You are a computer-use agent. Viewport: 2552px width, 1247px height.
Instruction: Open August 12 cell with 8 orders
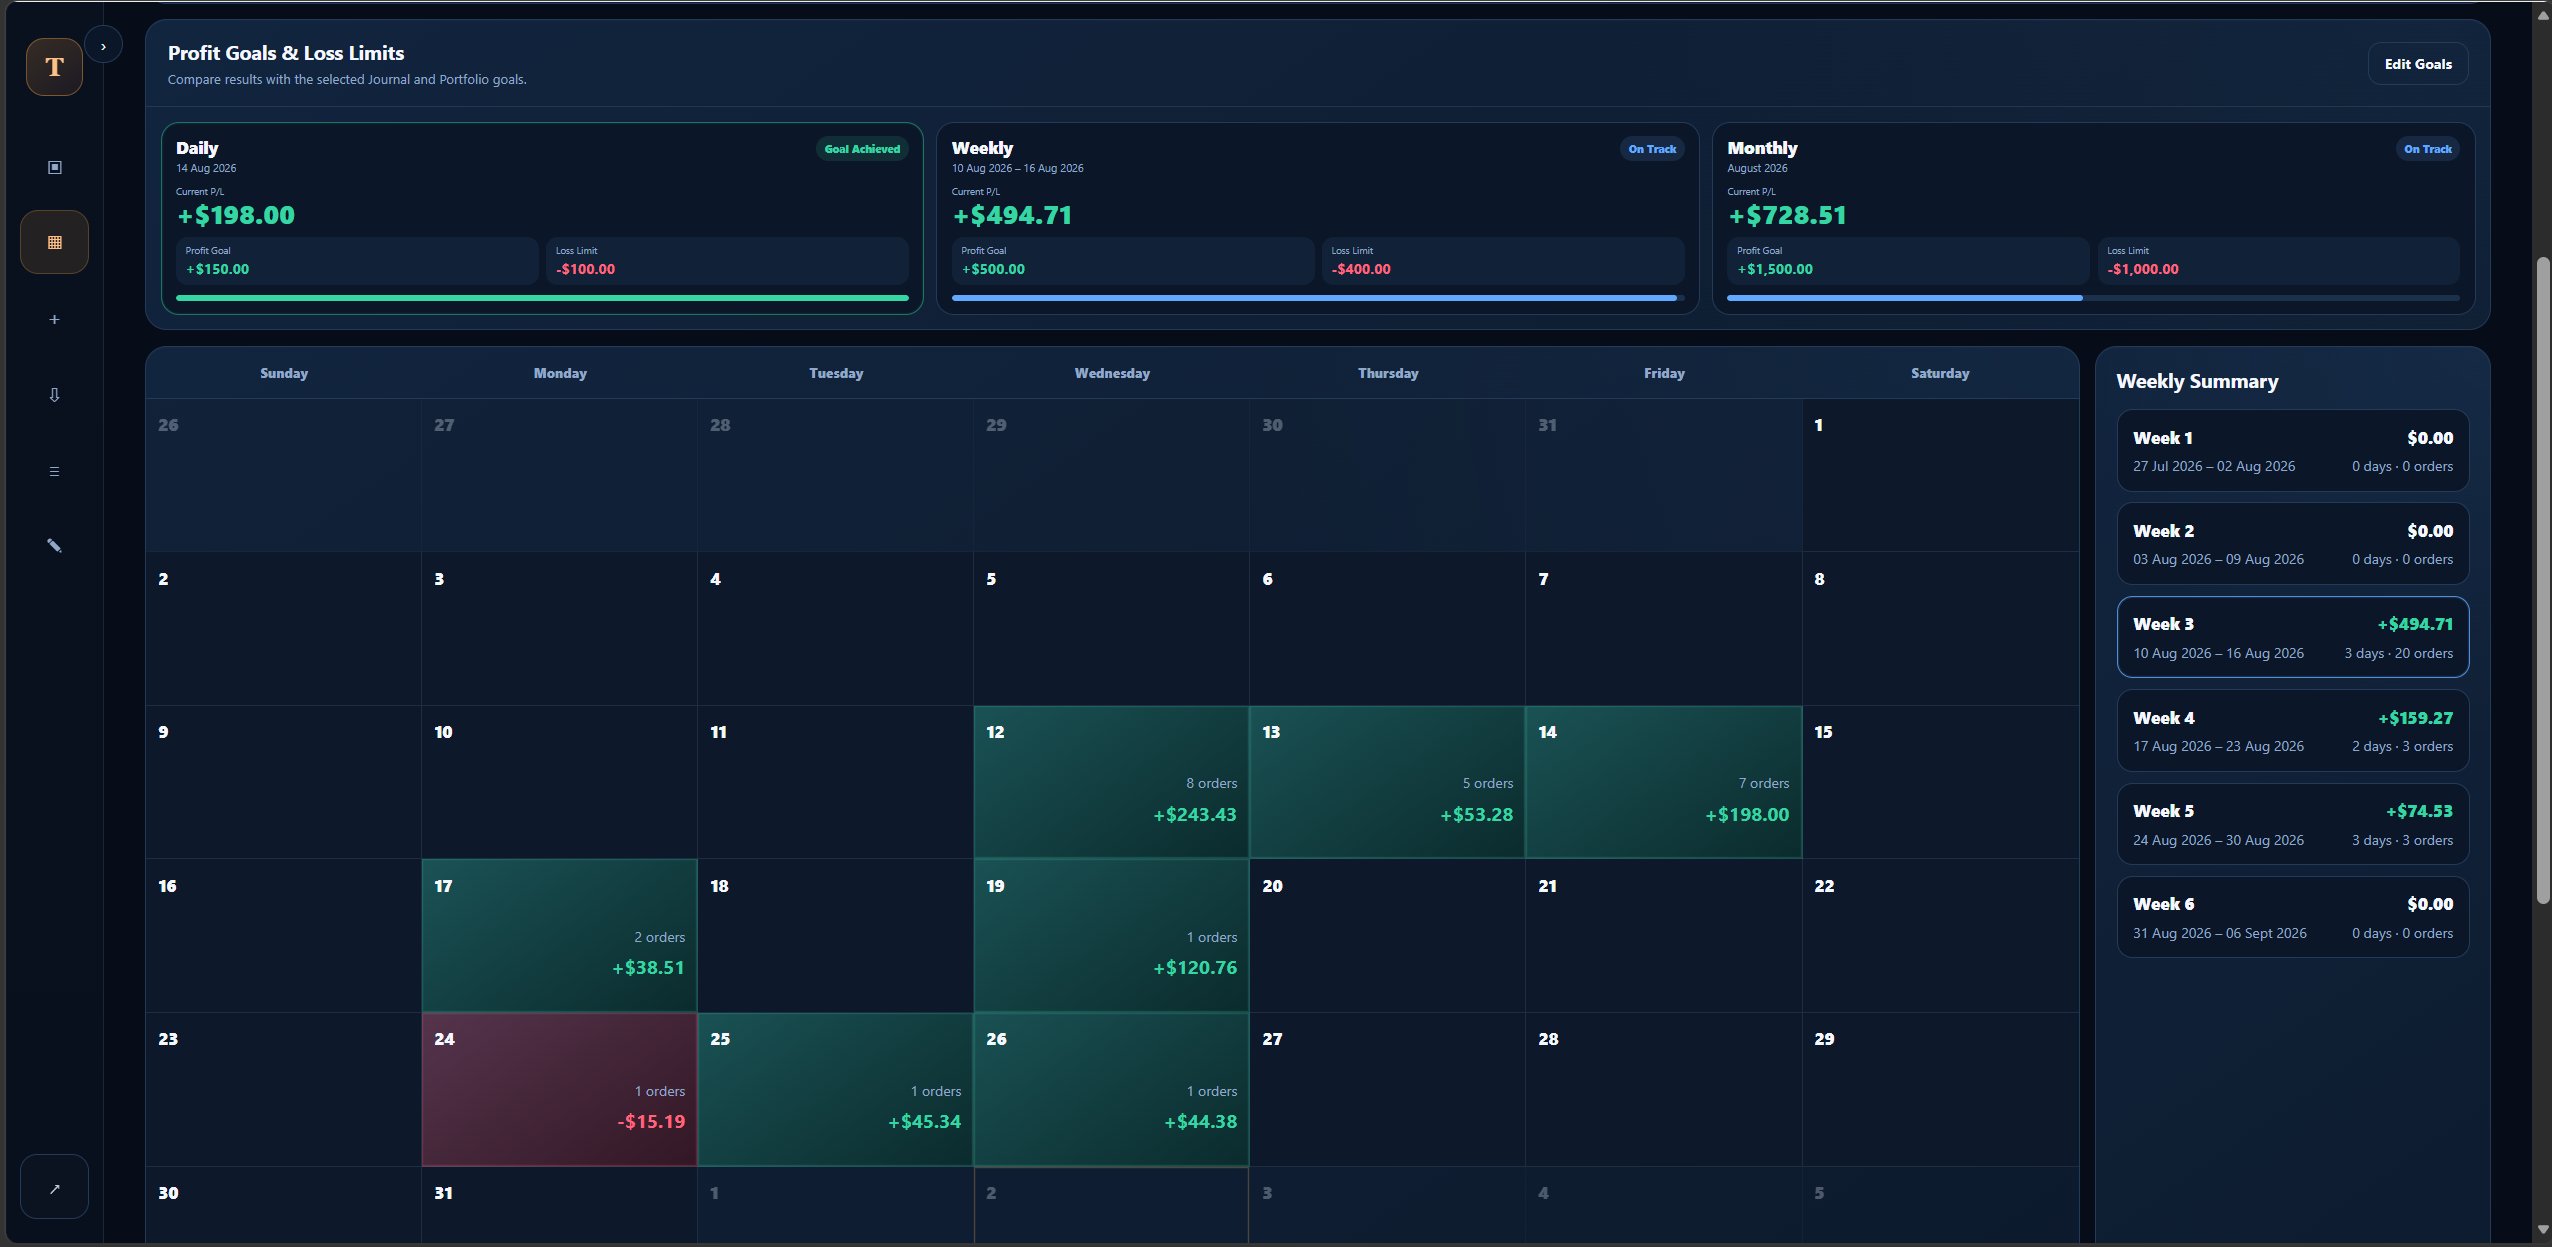(1111, 782)
